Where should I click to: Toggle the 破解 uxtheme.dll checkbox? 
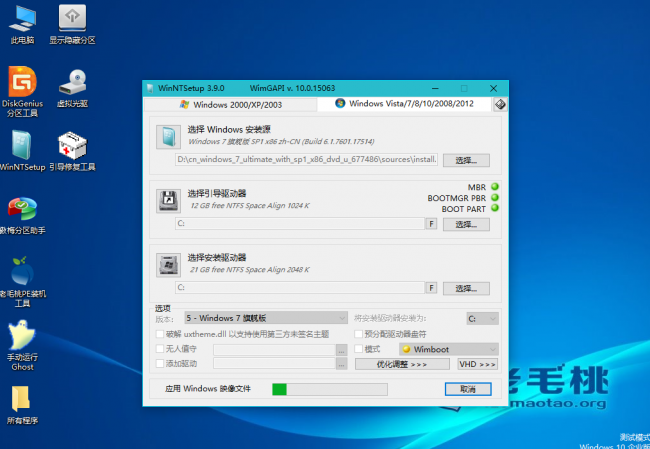[160, 334]
